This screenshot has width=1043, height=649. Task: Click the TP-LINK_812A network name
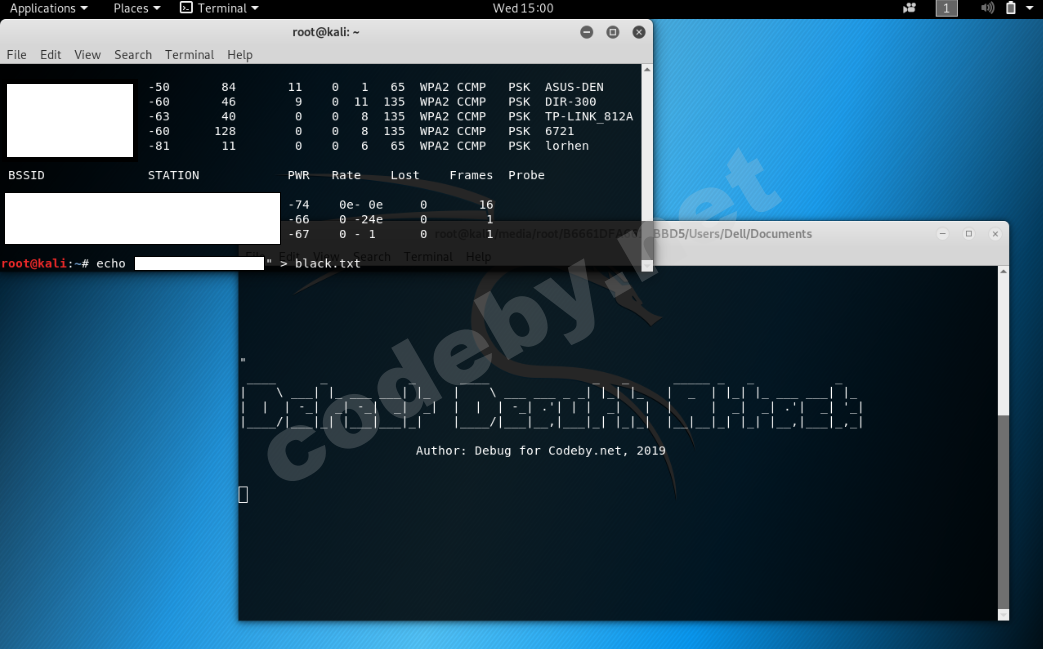(x=589, y=116)
